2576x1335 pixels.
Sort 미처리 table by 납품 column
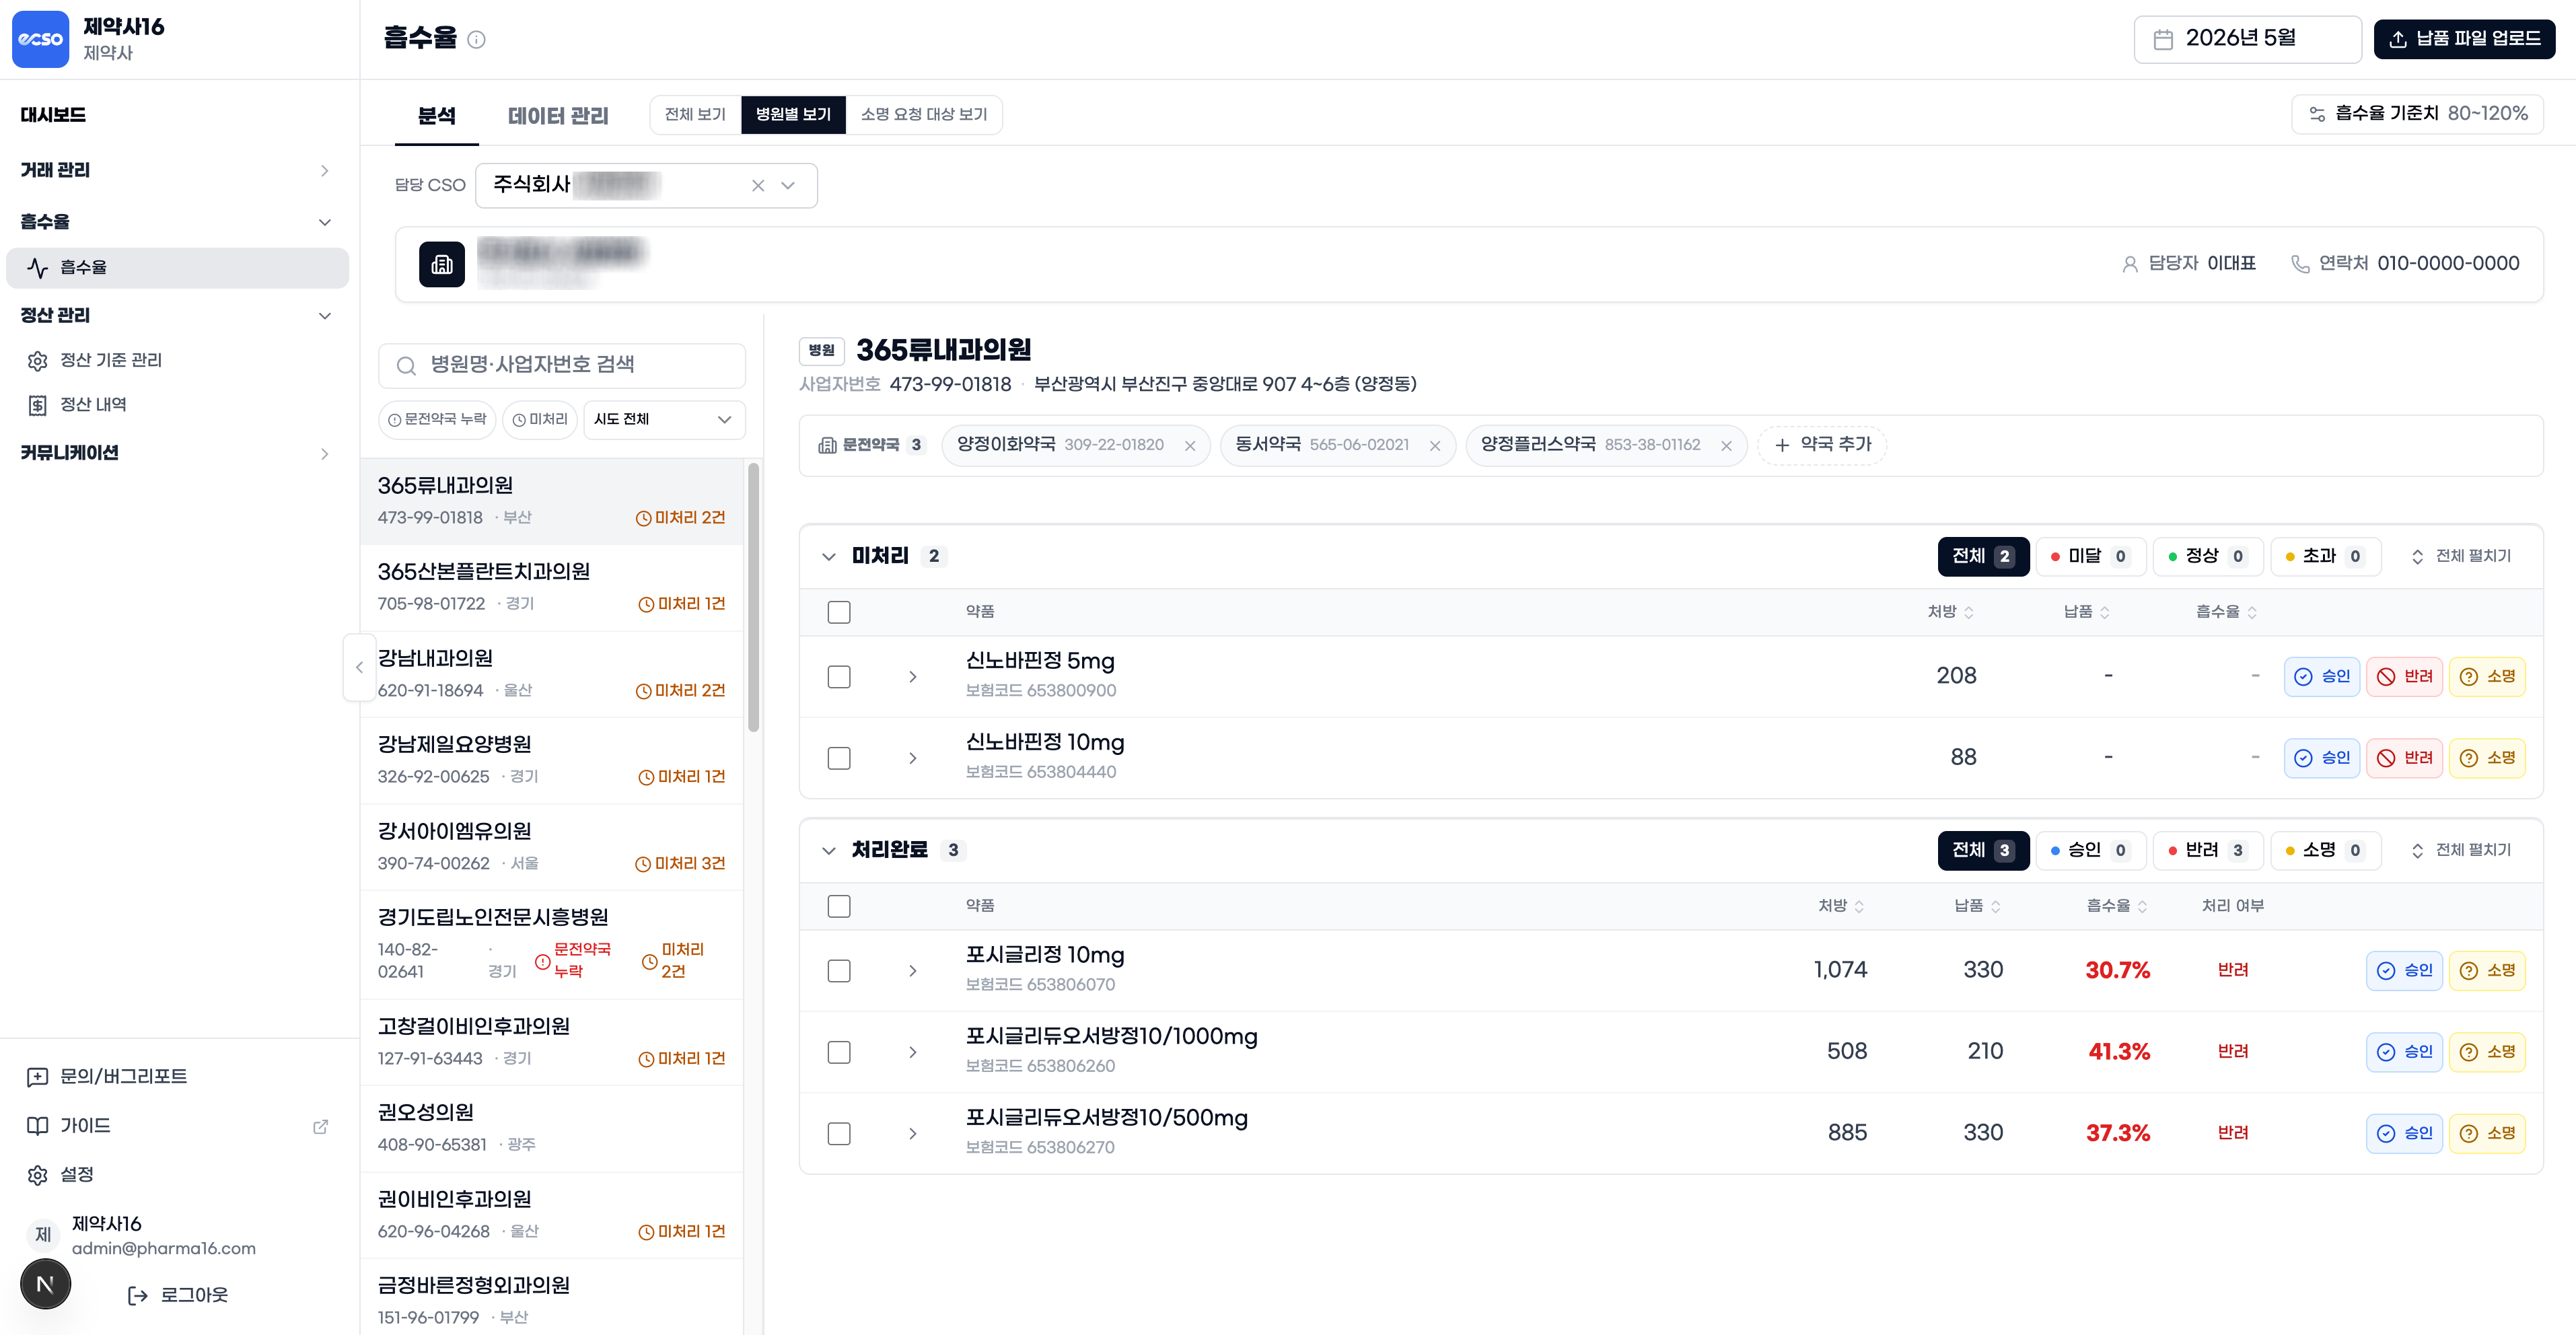point(2086,612)
